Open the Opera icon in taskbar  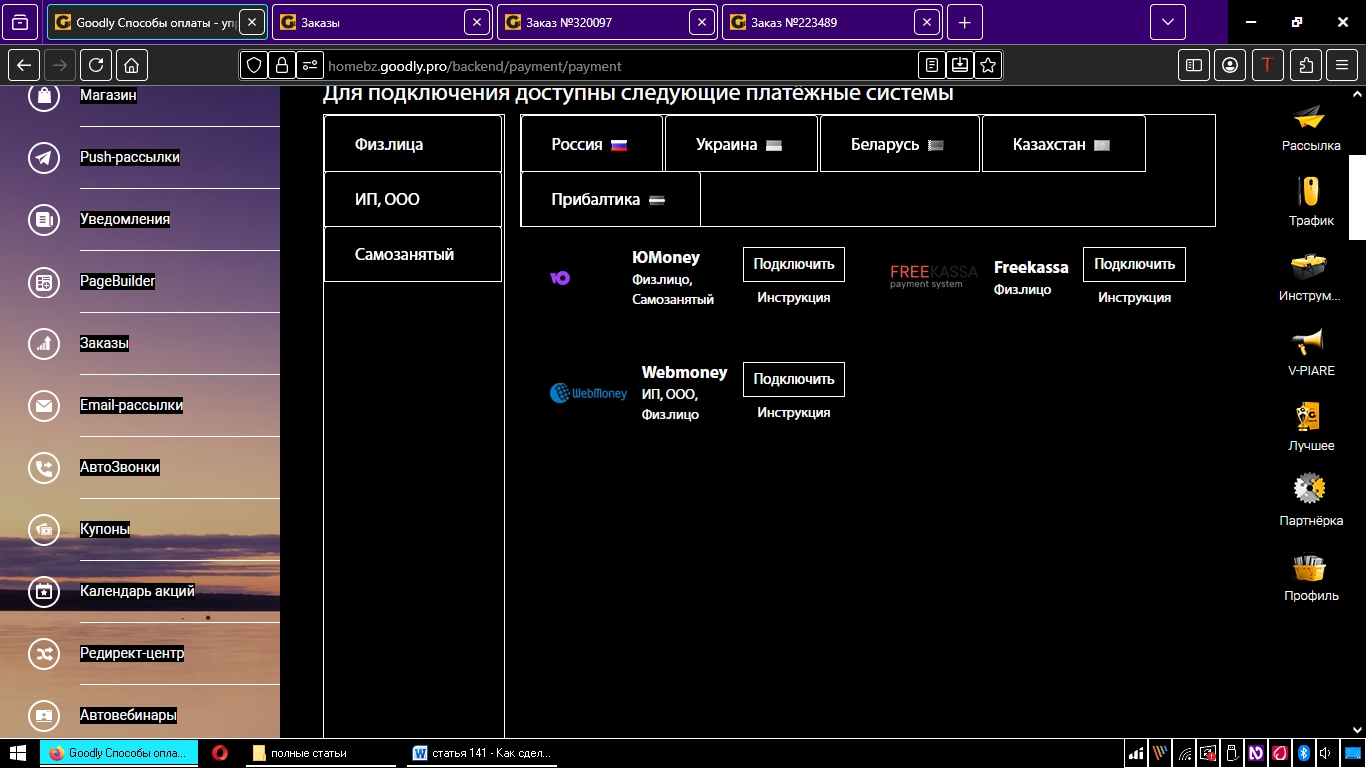(220, 753)
